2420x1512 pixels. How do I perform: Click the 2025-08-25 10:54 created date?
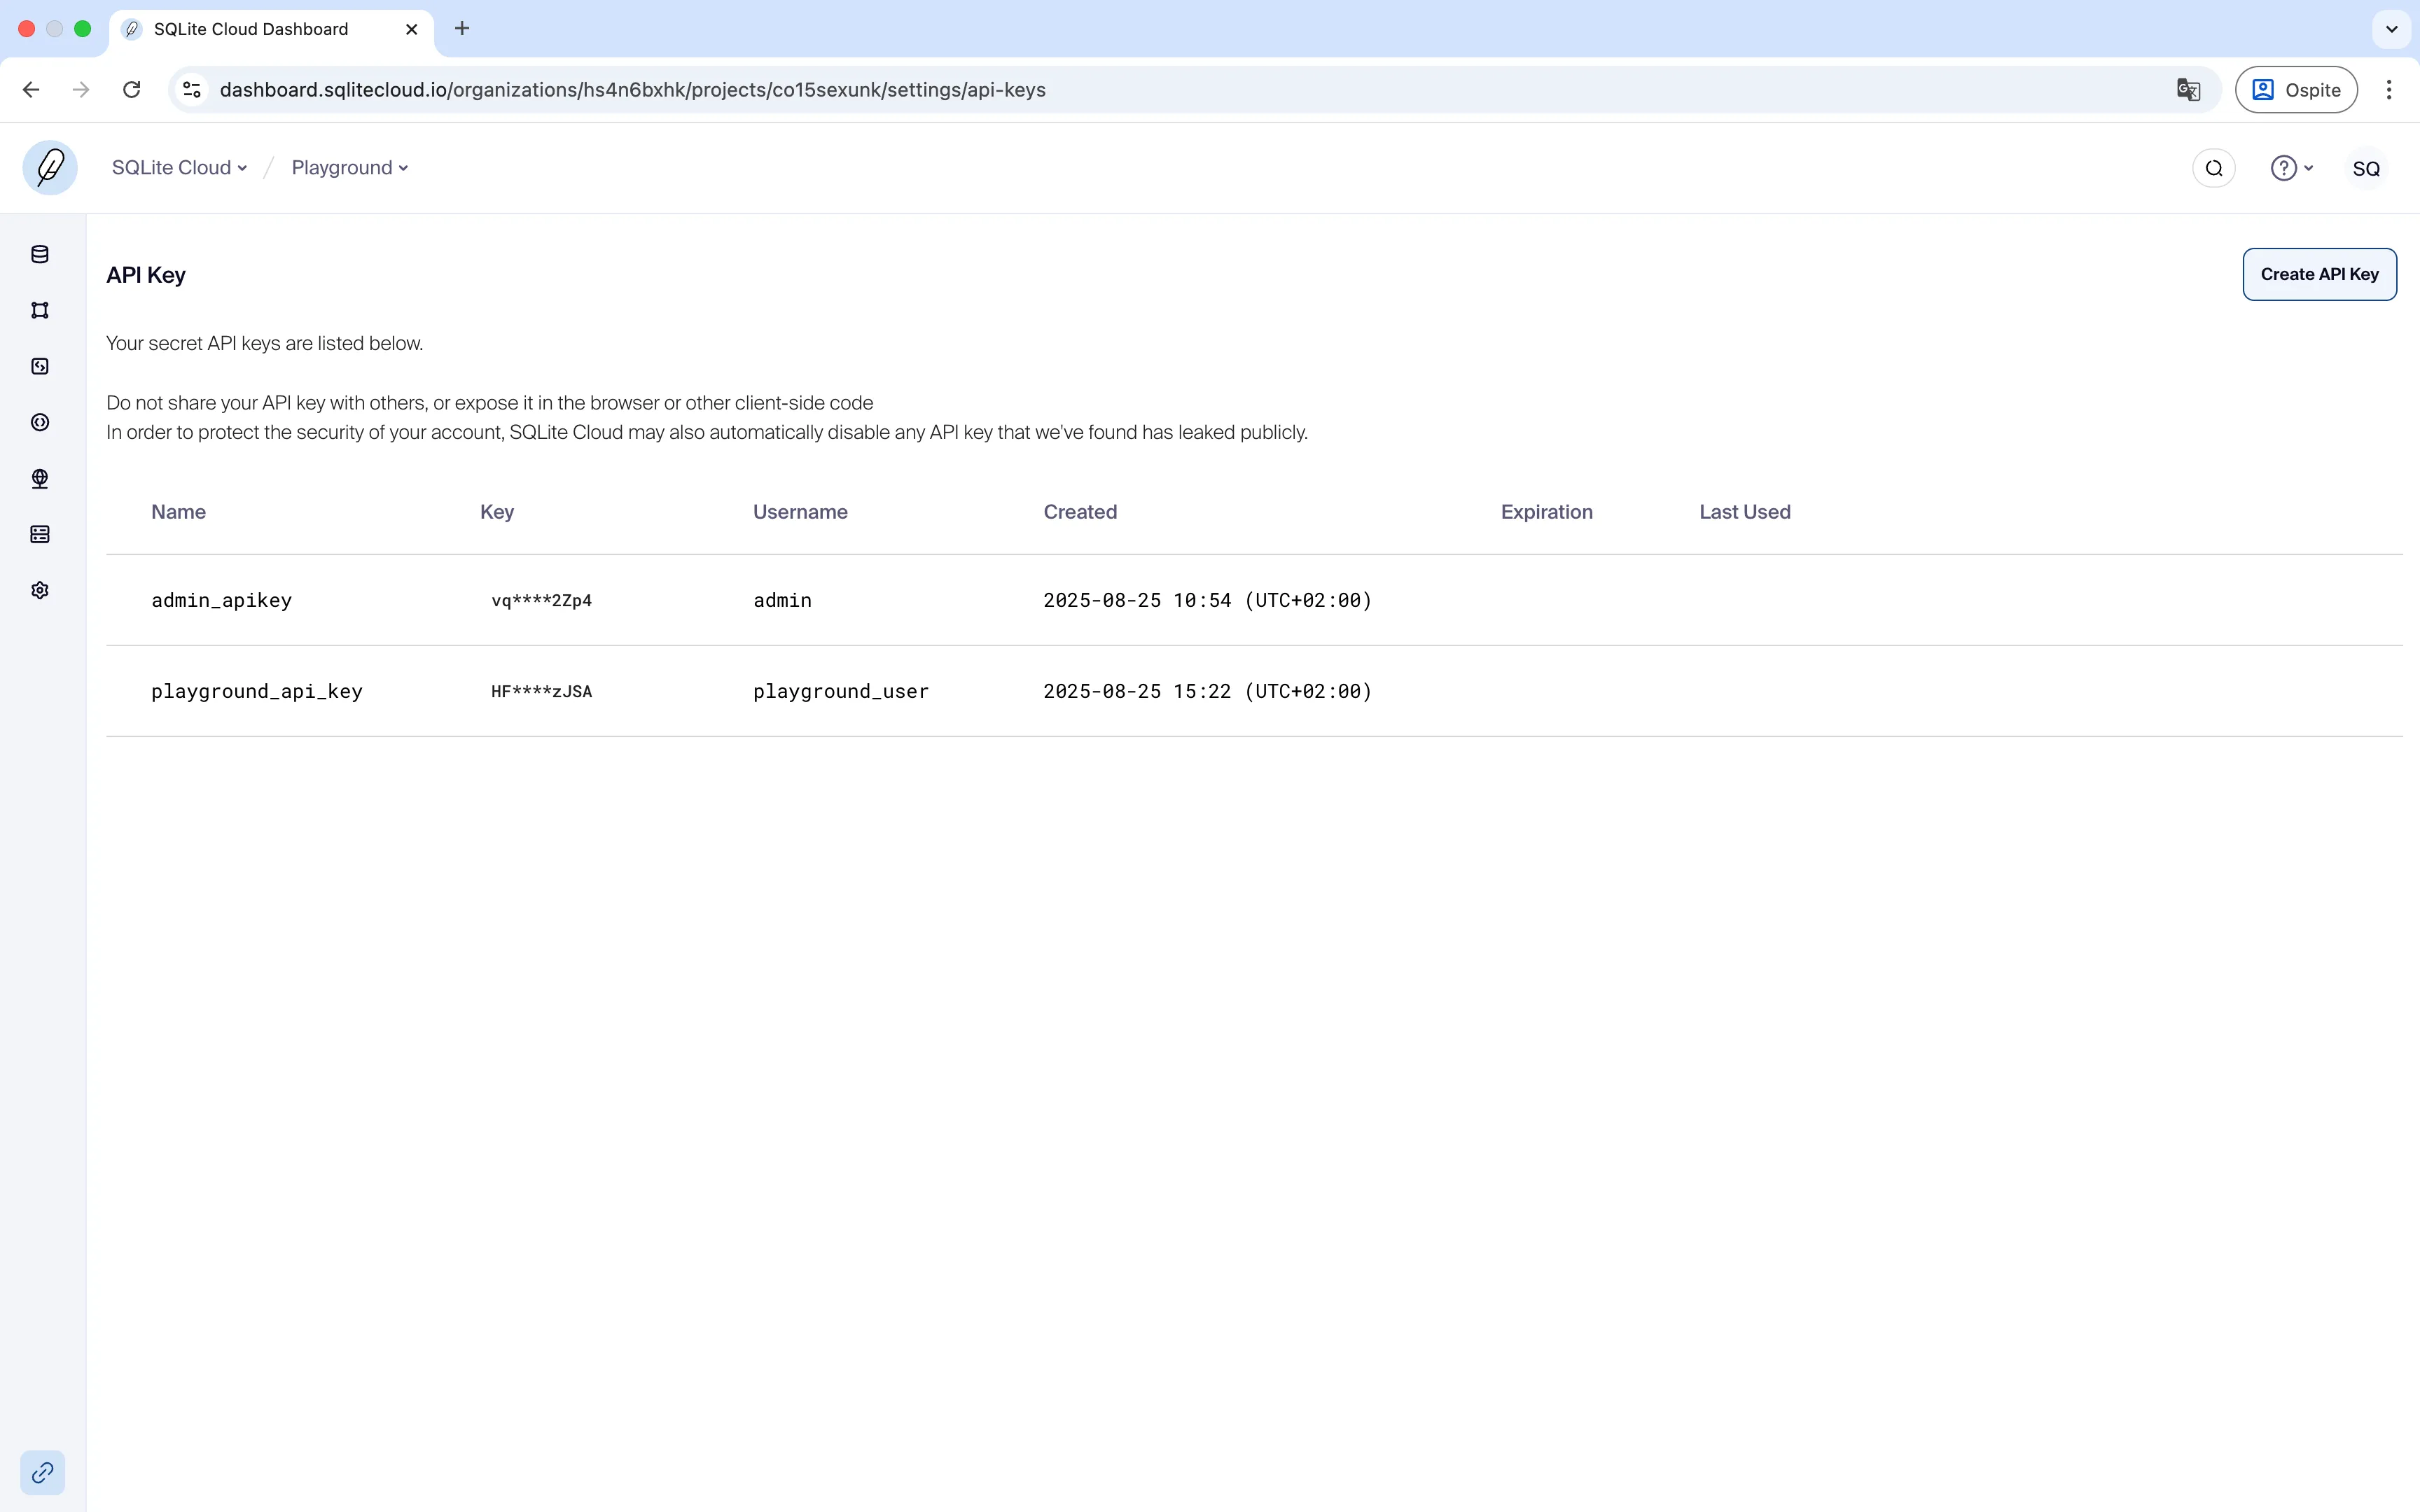click(1207, 600)
